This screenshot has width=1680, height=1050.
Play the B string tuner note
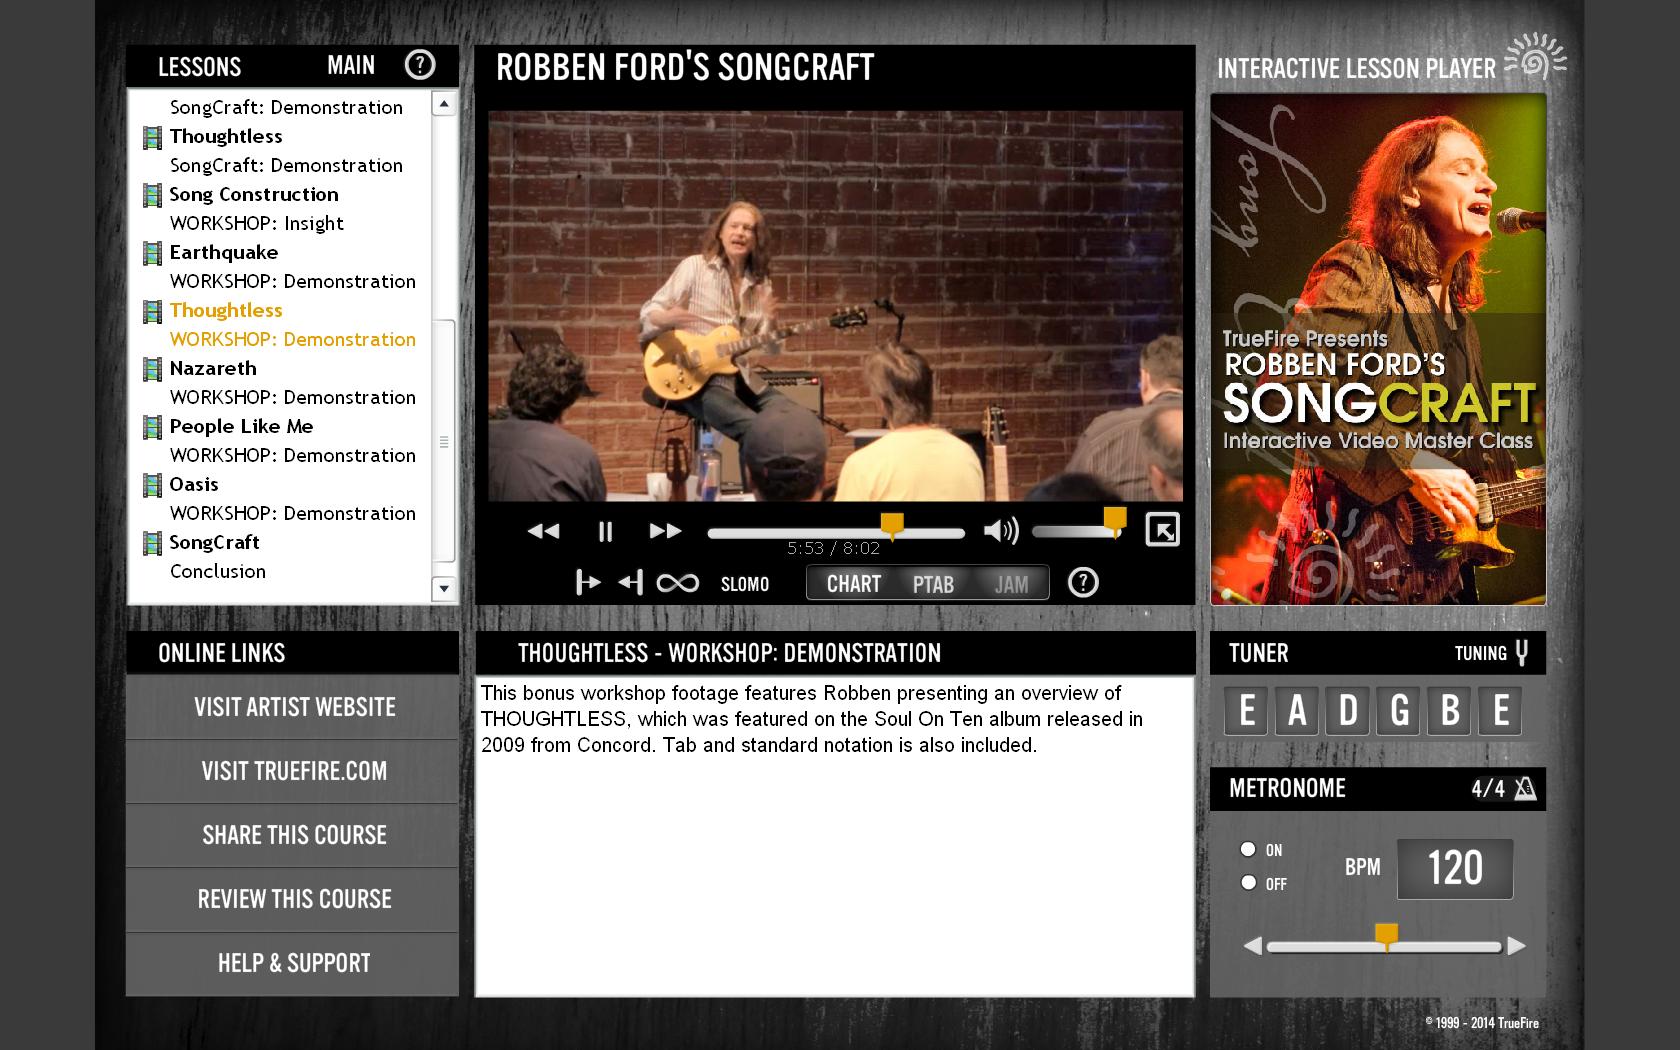1450,711
